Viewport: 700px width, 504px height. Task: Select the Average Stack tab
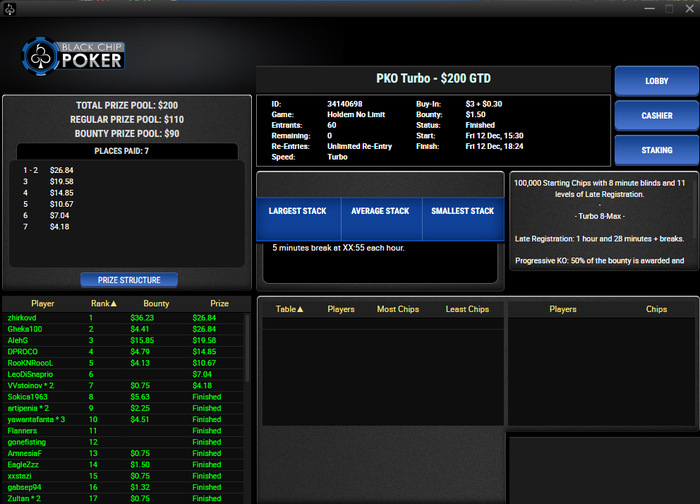pos(380,219)
